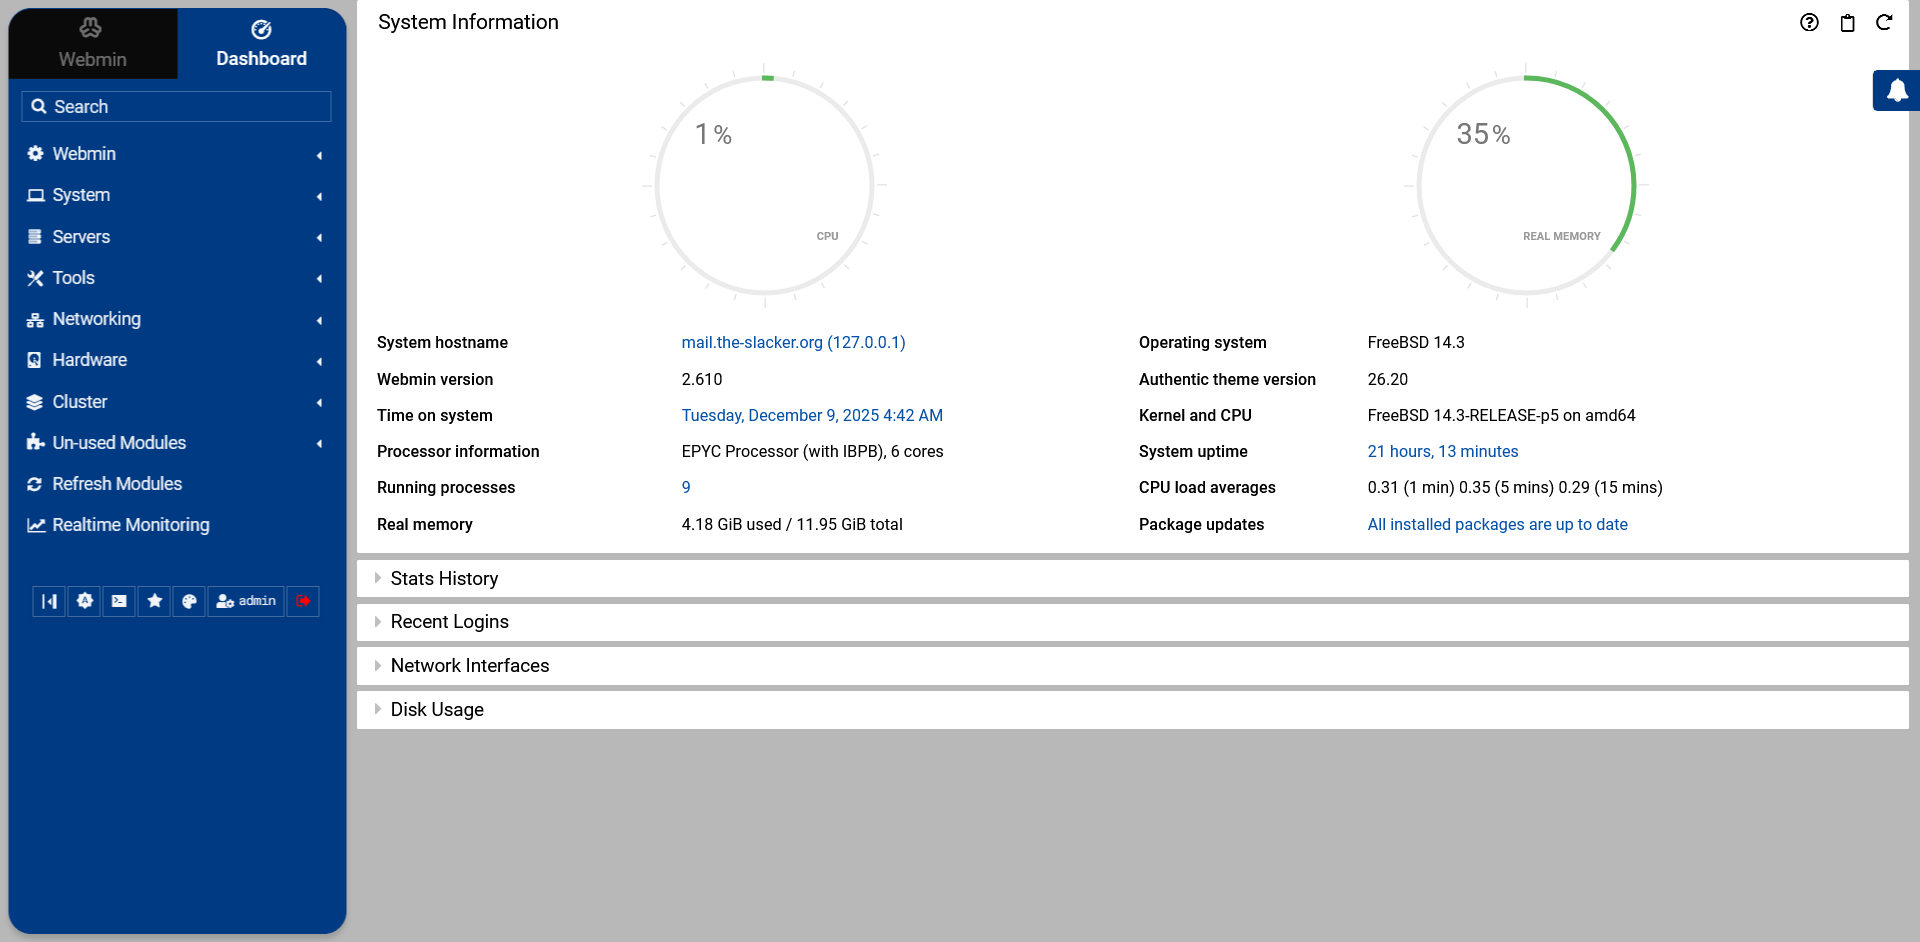Open the admin user account settings

point(245,601)
